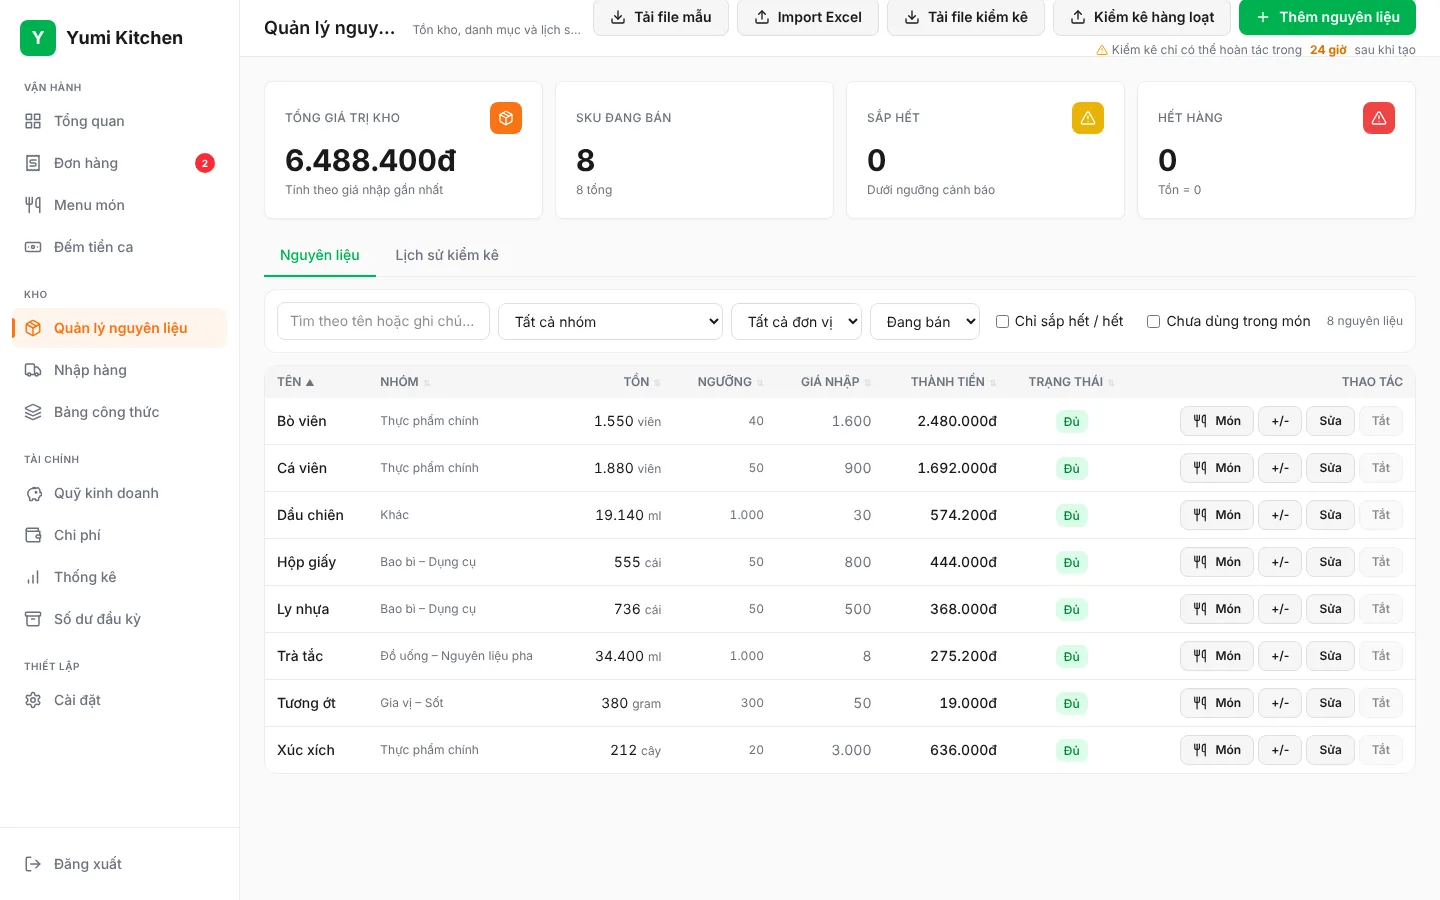Image resolution: width=1440 pixels, height=900 pixels.
Task: Open the Tất cả nhóm dropdown
Action: pos(610,322)
